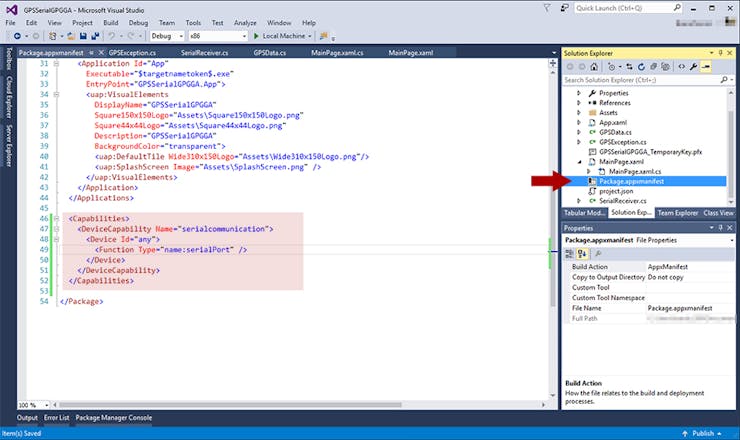
Task: Click the feedback icon near Quick Launch
Action: (x=564, y=8)
